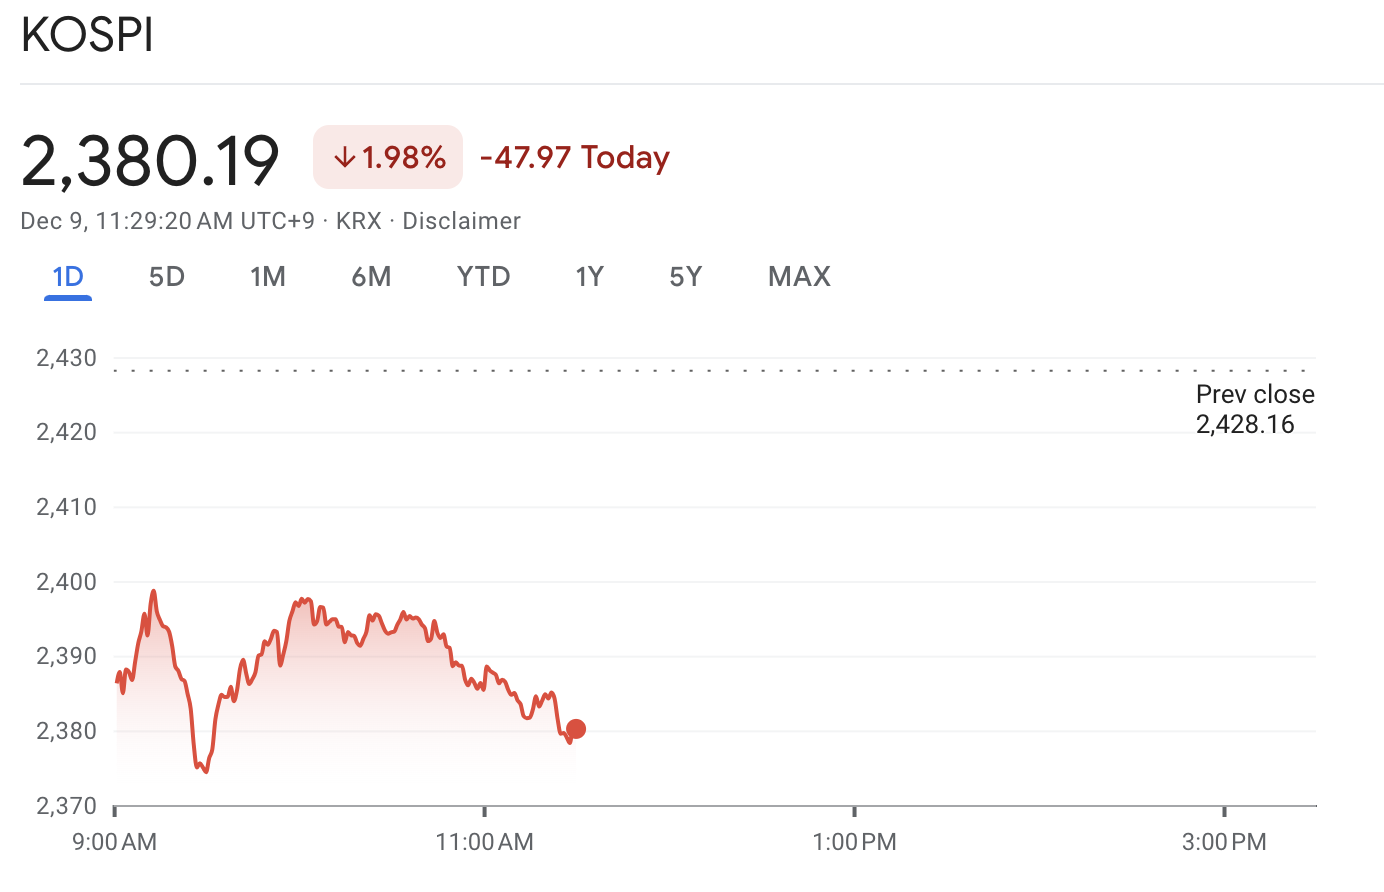The height and width of the screenshot is (892, 1384).
Task: Switch to the 1Y chart range
Action: point(589,277)
